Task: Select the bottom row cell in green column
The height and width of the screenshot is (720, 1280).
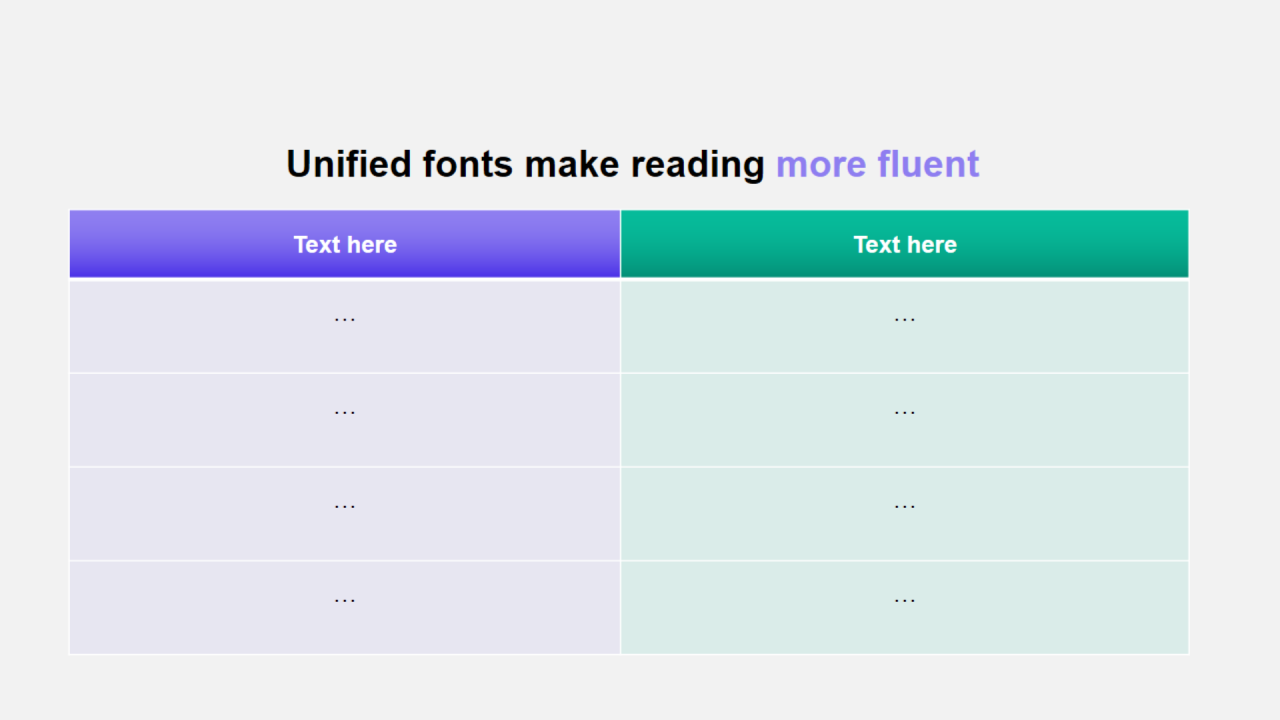Action: [x=904, y=608]
